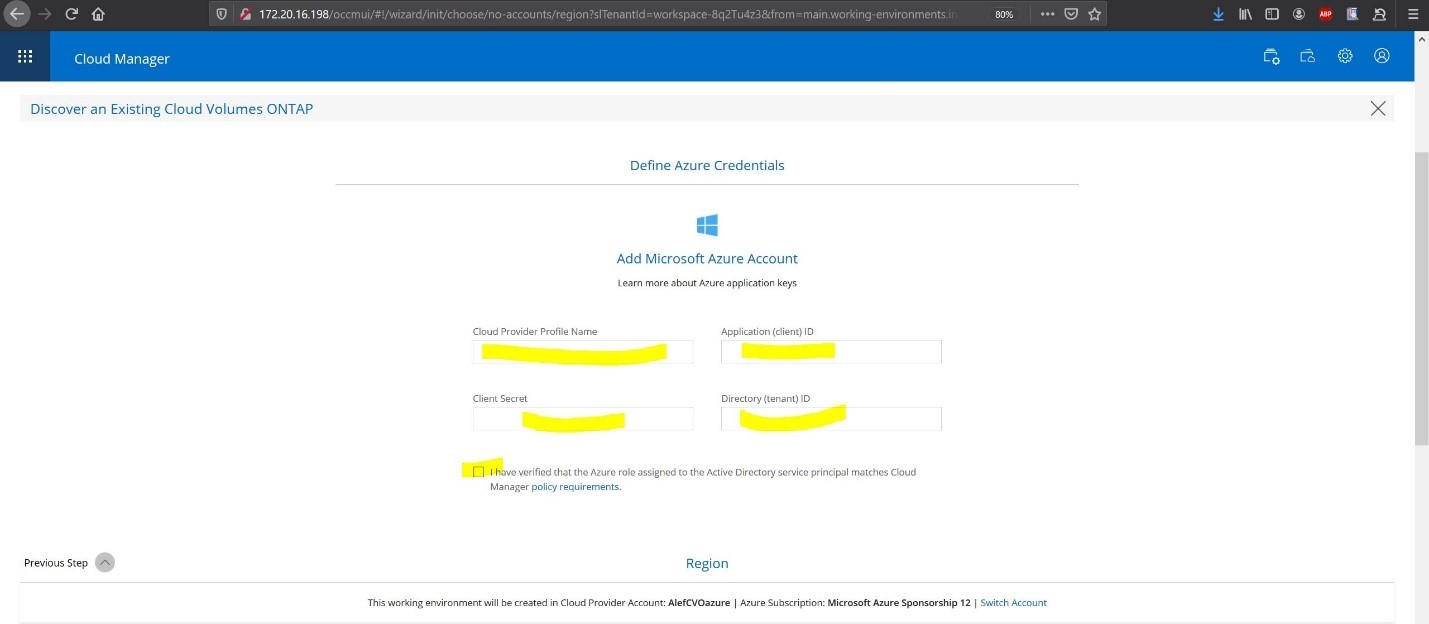
Task: Open the page actions three-dot menu
Action: click(1047, 15)
